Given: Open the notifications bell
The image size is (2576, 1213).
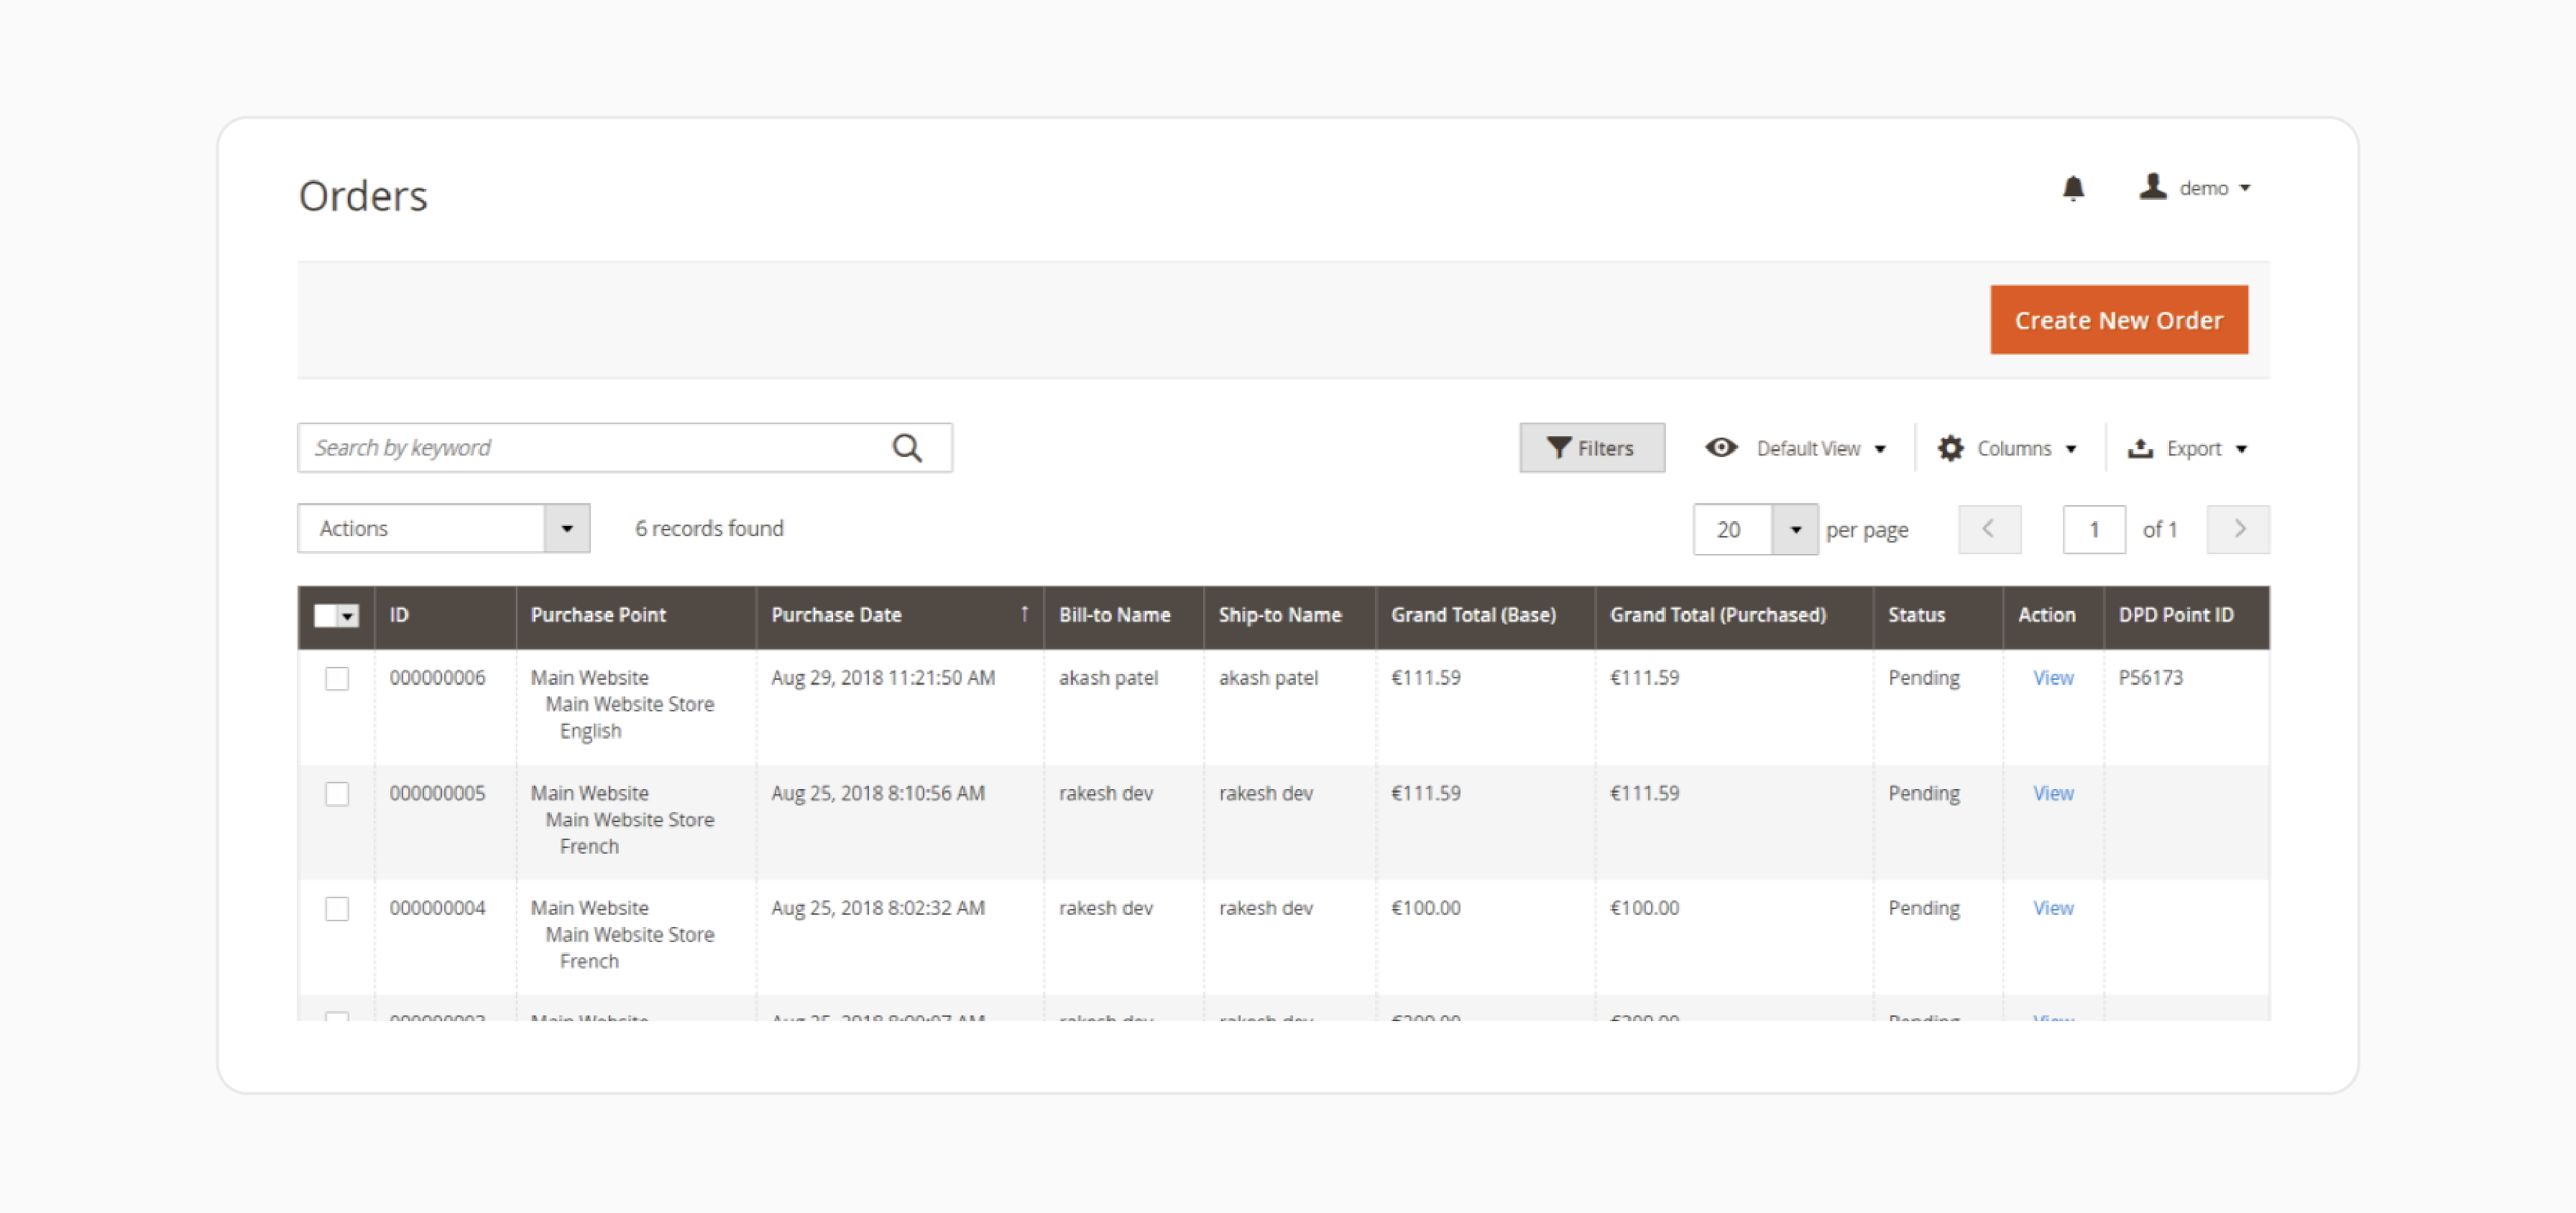Looking at the screenshot, I should pos(2073,188).
